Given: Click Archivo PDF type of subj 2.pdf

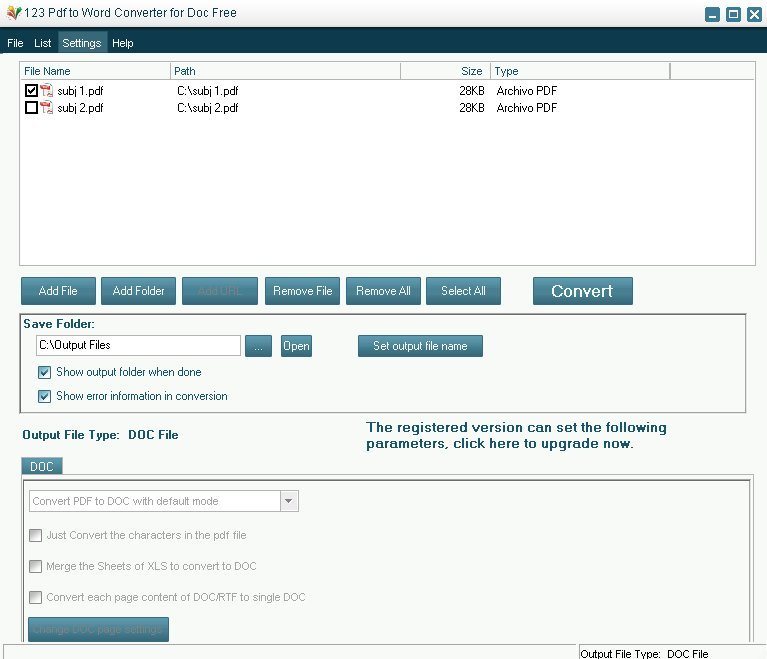Looking at the screenshot, I should (527, 108).
